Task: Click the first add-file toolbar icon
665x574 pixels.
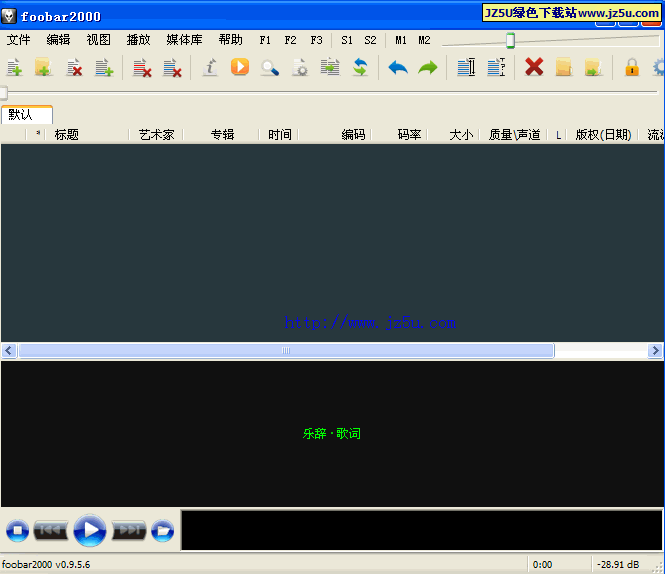Action: click(x=14, y=68)
